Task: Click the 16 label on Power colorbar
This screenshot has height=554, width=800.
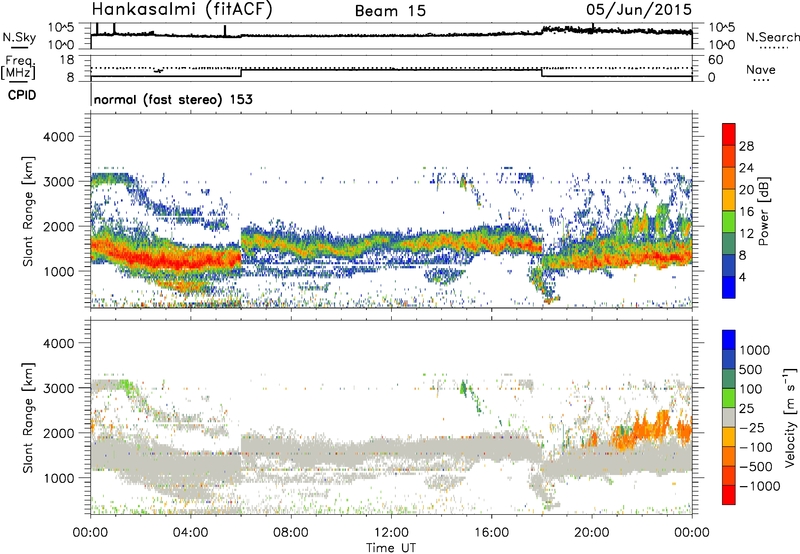Action: point(746,212)
